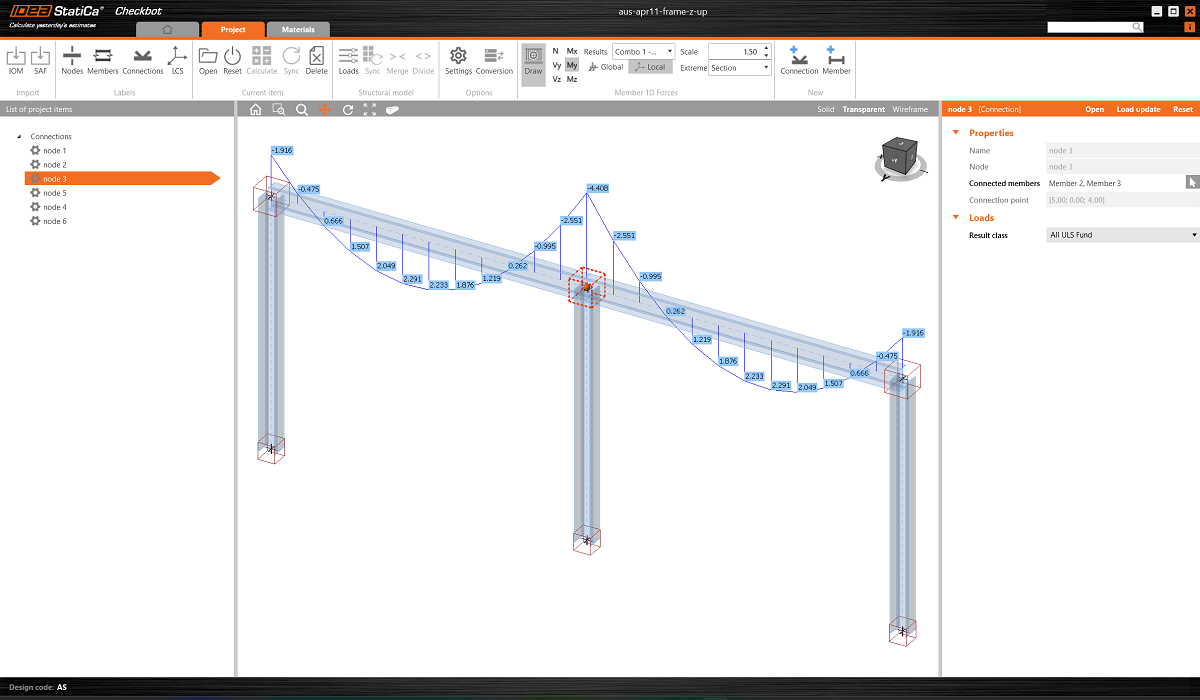Click the IOM import icon
Screen dimensions: 1200x700
[x=15, y=59]
